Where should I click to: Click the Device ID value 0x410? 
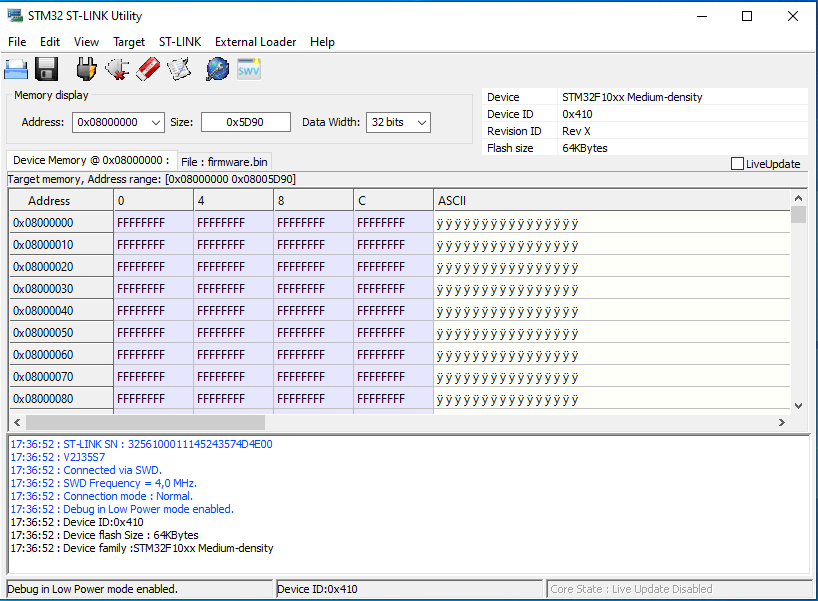[x=577, y=114]
